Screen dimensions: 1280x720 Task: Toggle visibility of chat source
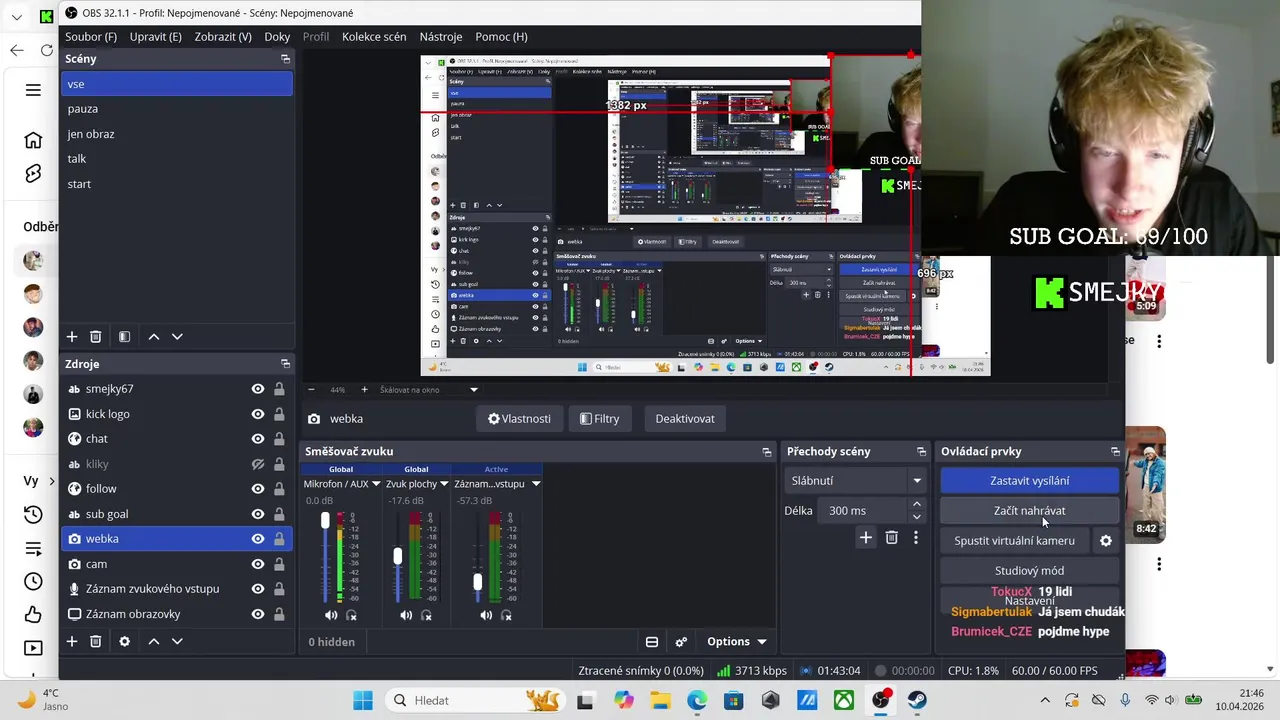click(258, 439)
